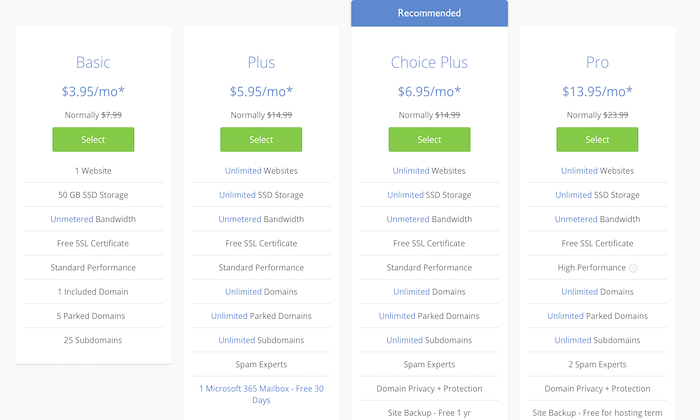This screenshot has width=700, height=420.
Task: Click Unlimited Websites in the Plus plan
Action: (x=261, y=171)
